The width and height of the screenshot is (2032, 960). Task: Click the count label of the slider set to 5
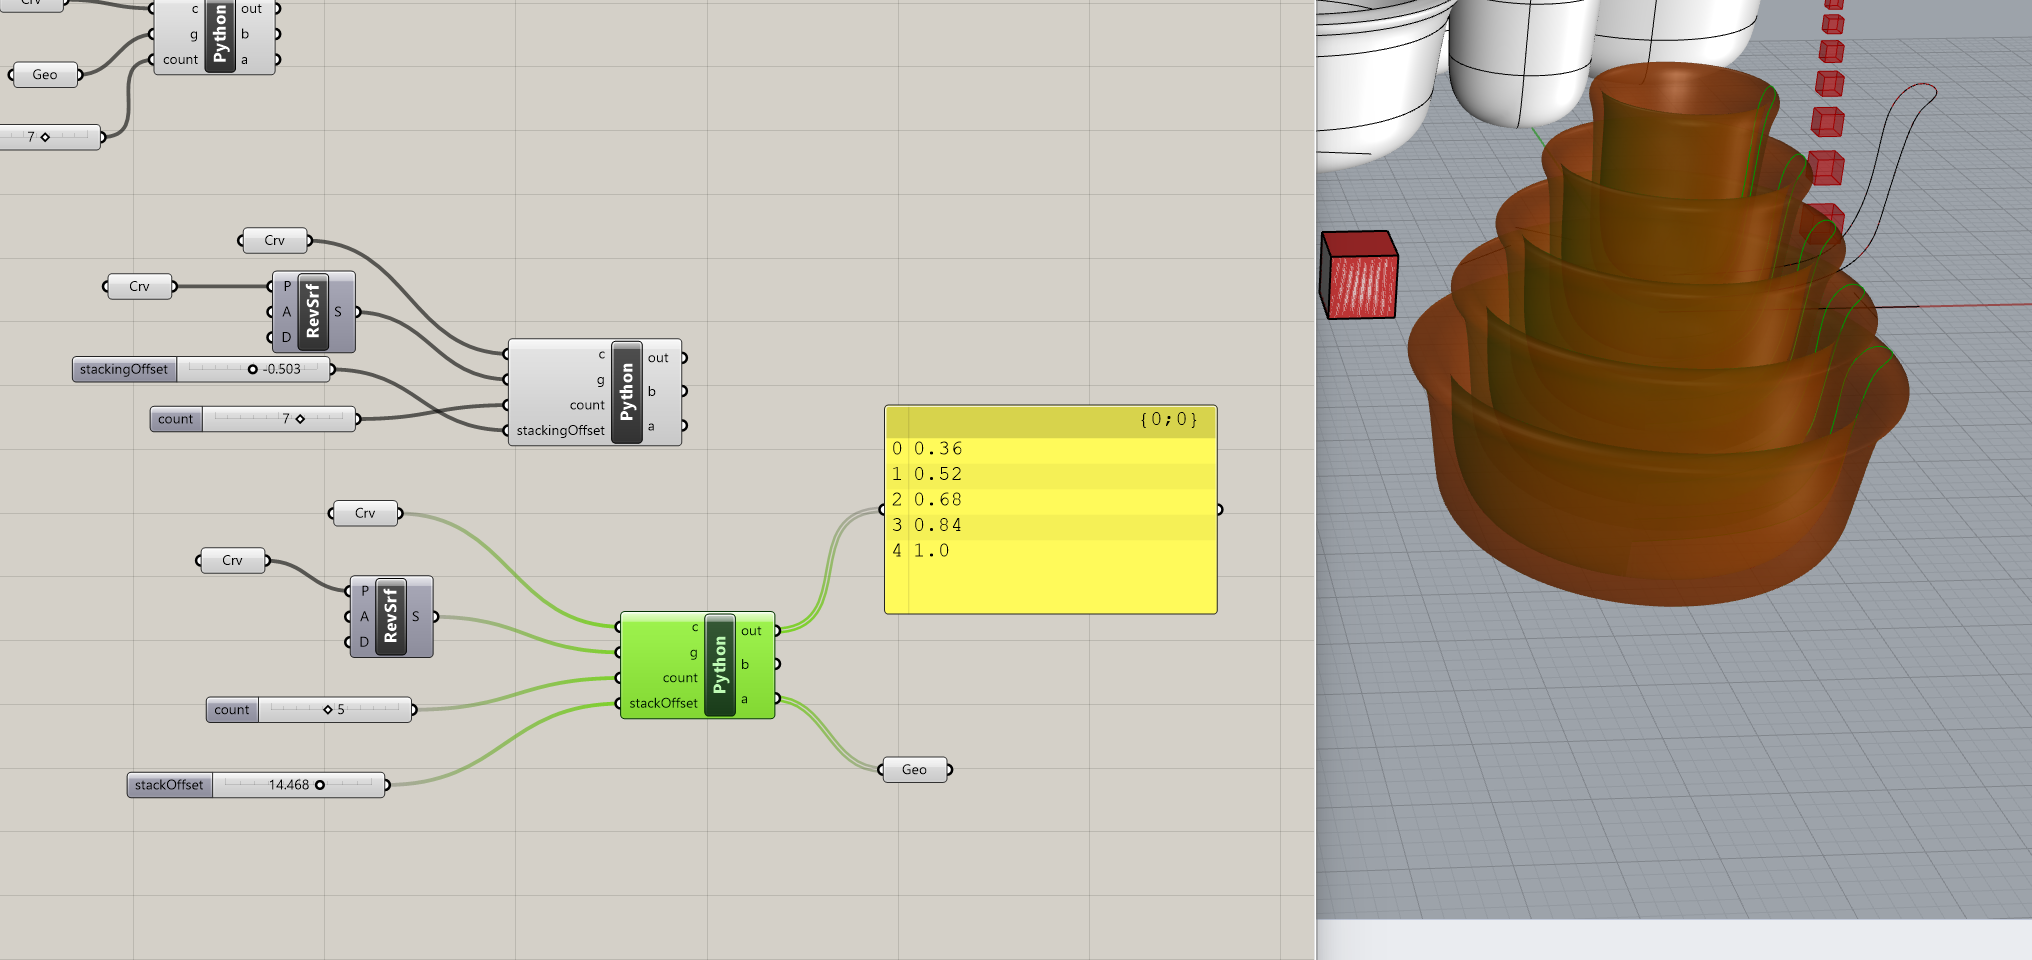[232, 710]
